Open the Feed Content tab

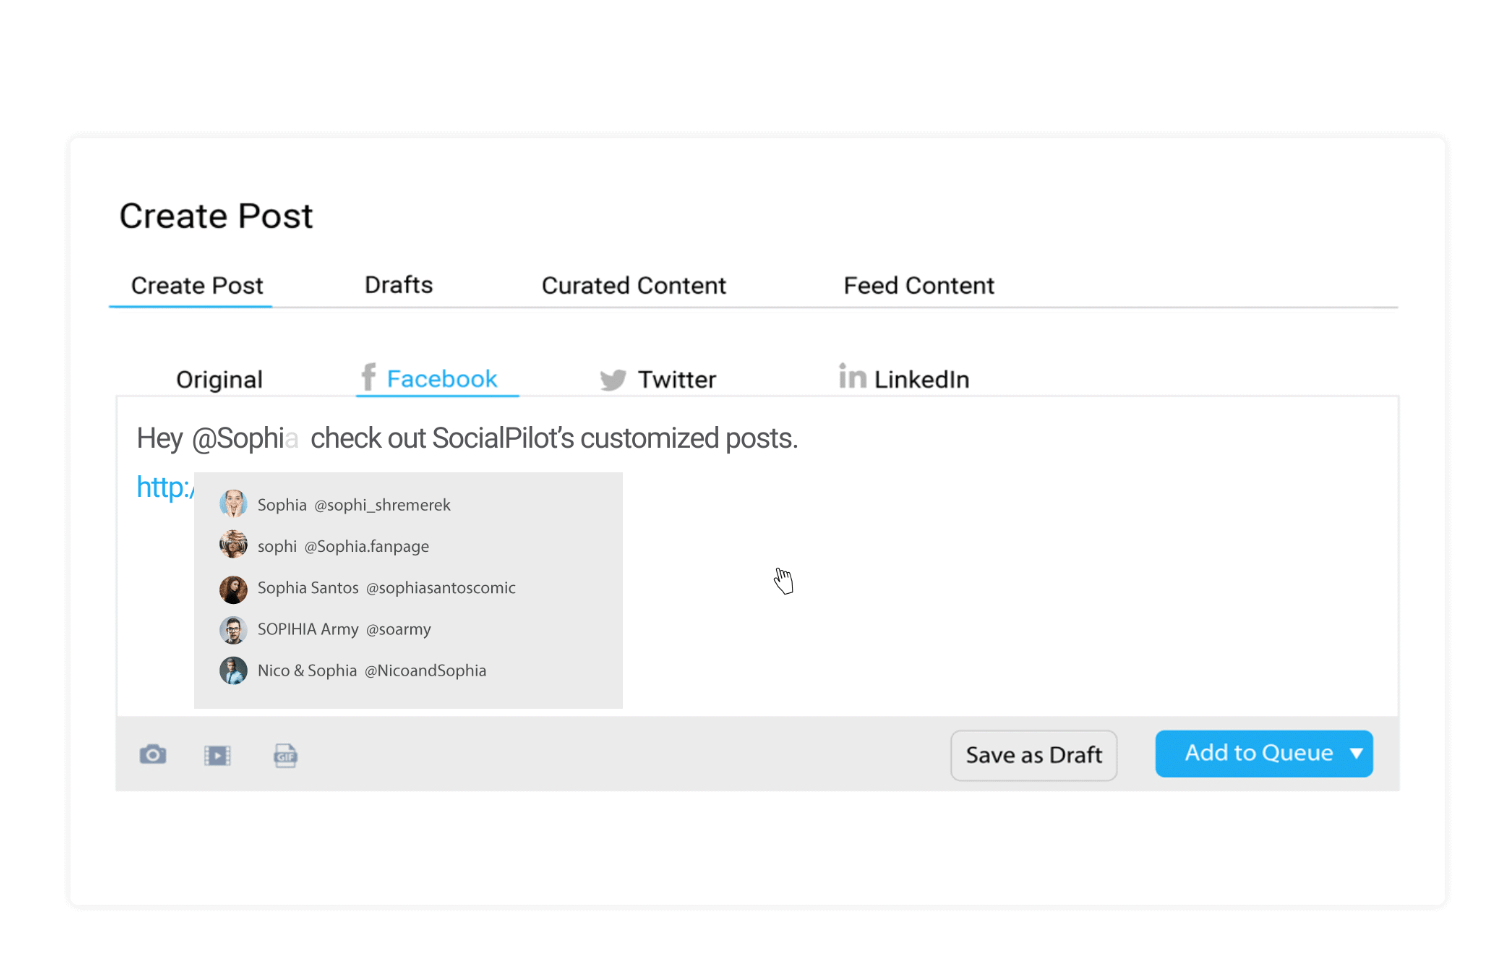[x=918, y=286]
